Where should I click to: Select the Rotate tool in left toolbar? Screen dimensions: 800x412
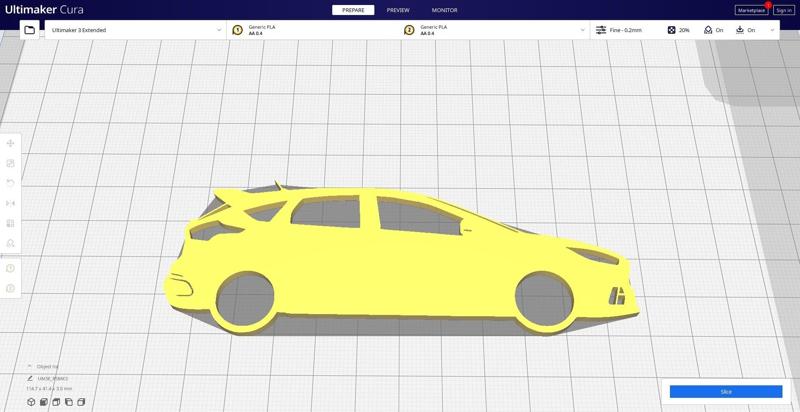click(x=10, y=183)
